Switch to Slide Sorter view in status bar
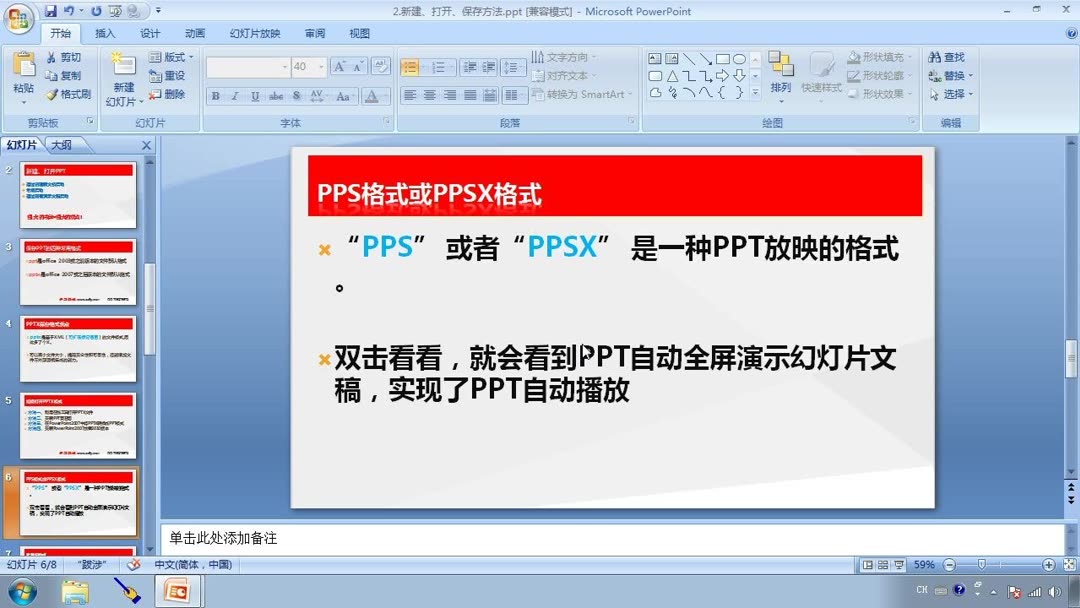1080x608 pixels. [x=884, y=563]
